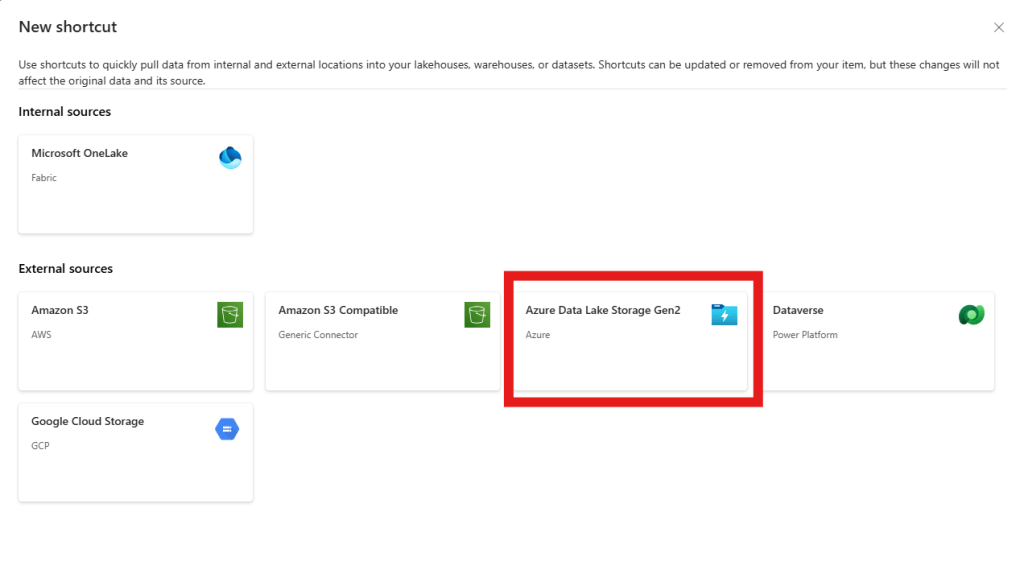Click the Power Platform subtitle under Dataverse
This screenshot has width=1024, height=578.
(x=805, y=335)
